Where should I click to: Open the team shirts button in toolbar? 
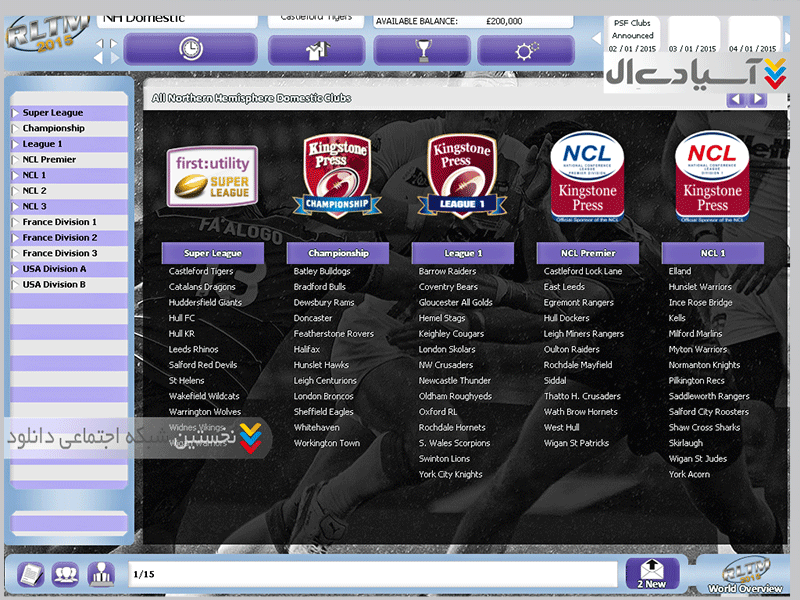coord(316,49)
